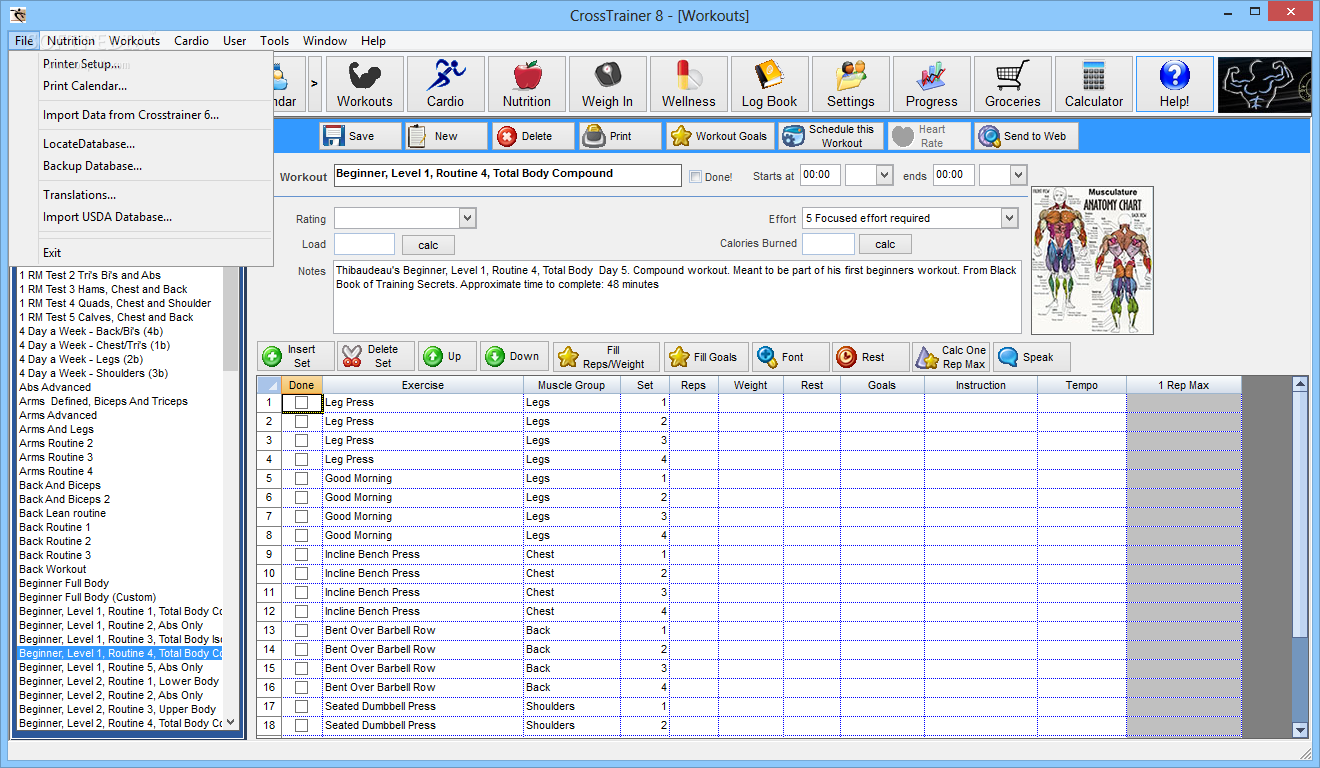Check Done for row 8 Good Morning

301,536
